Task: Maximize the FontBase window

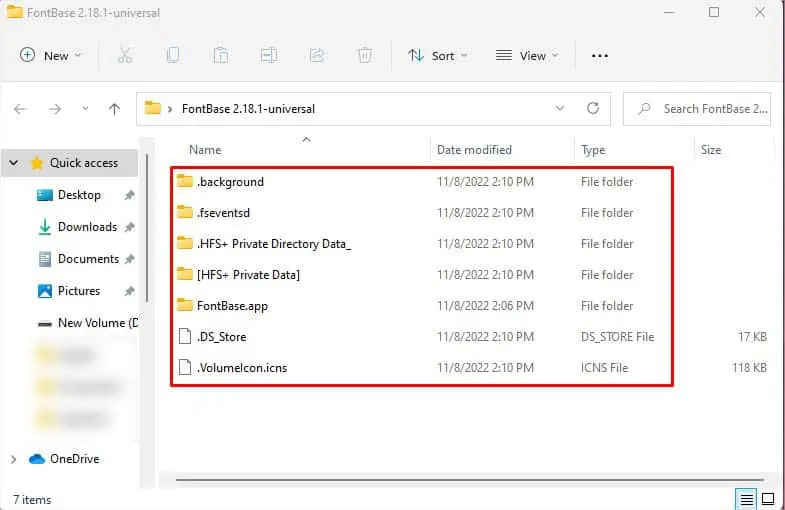Action: (714, 12)
